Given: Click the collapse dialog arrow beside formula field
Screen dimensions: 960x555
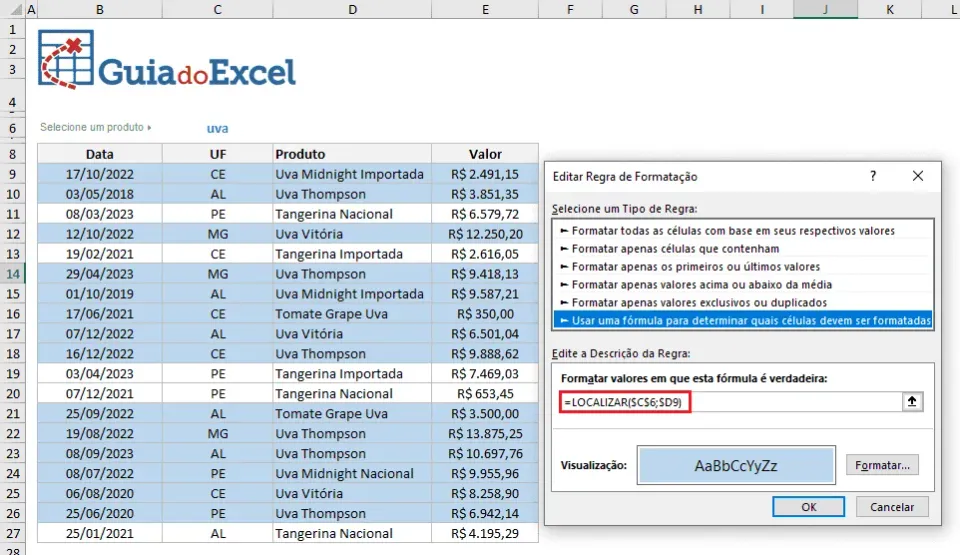Looking at the screenshot, I should tap(912, 402).
